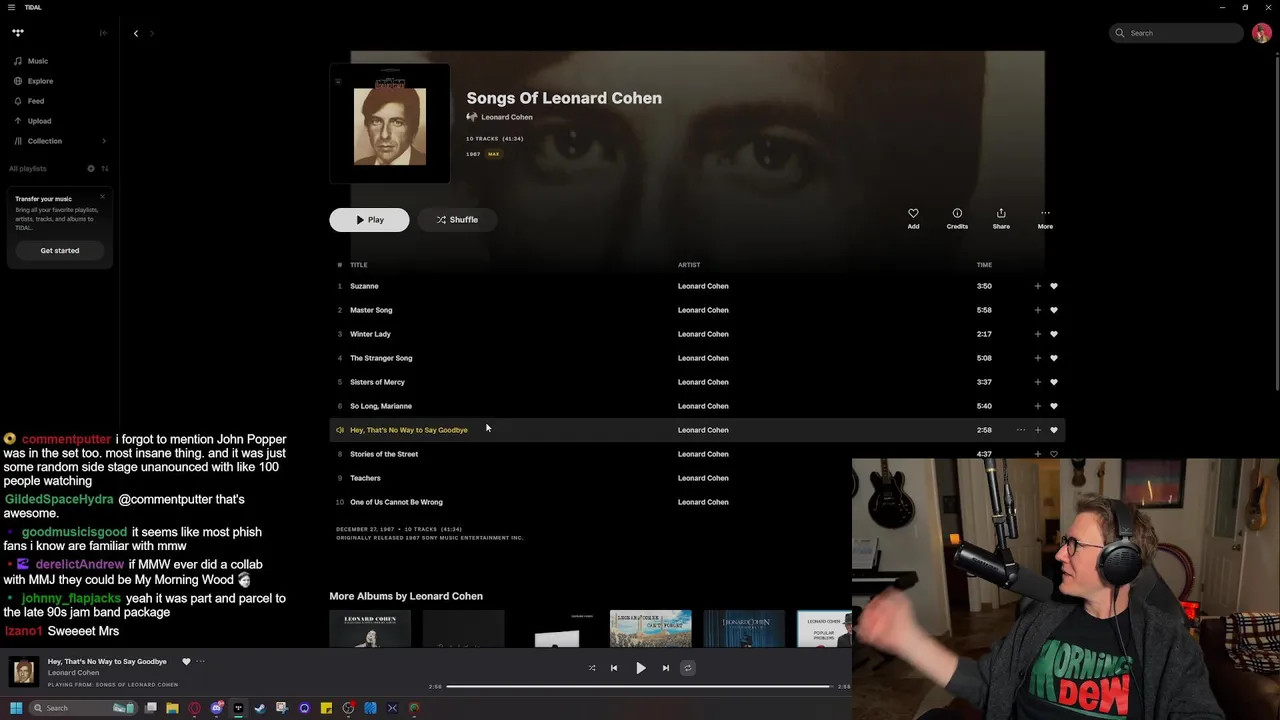Screen dimensions: 1280x720
Task: Click into the TIDAL Search field
Action: (1176, 33)
